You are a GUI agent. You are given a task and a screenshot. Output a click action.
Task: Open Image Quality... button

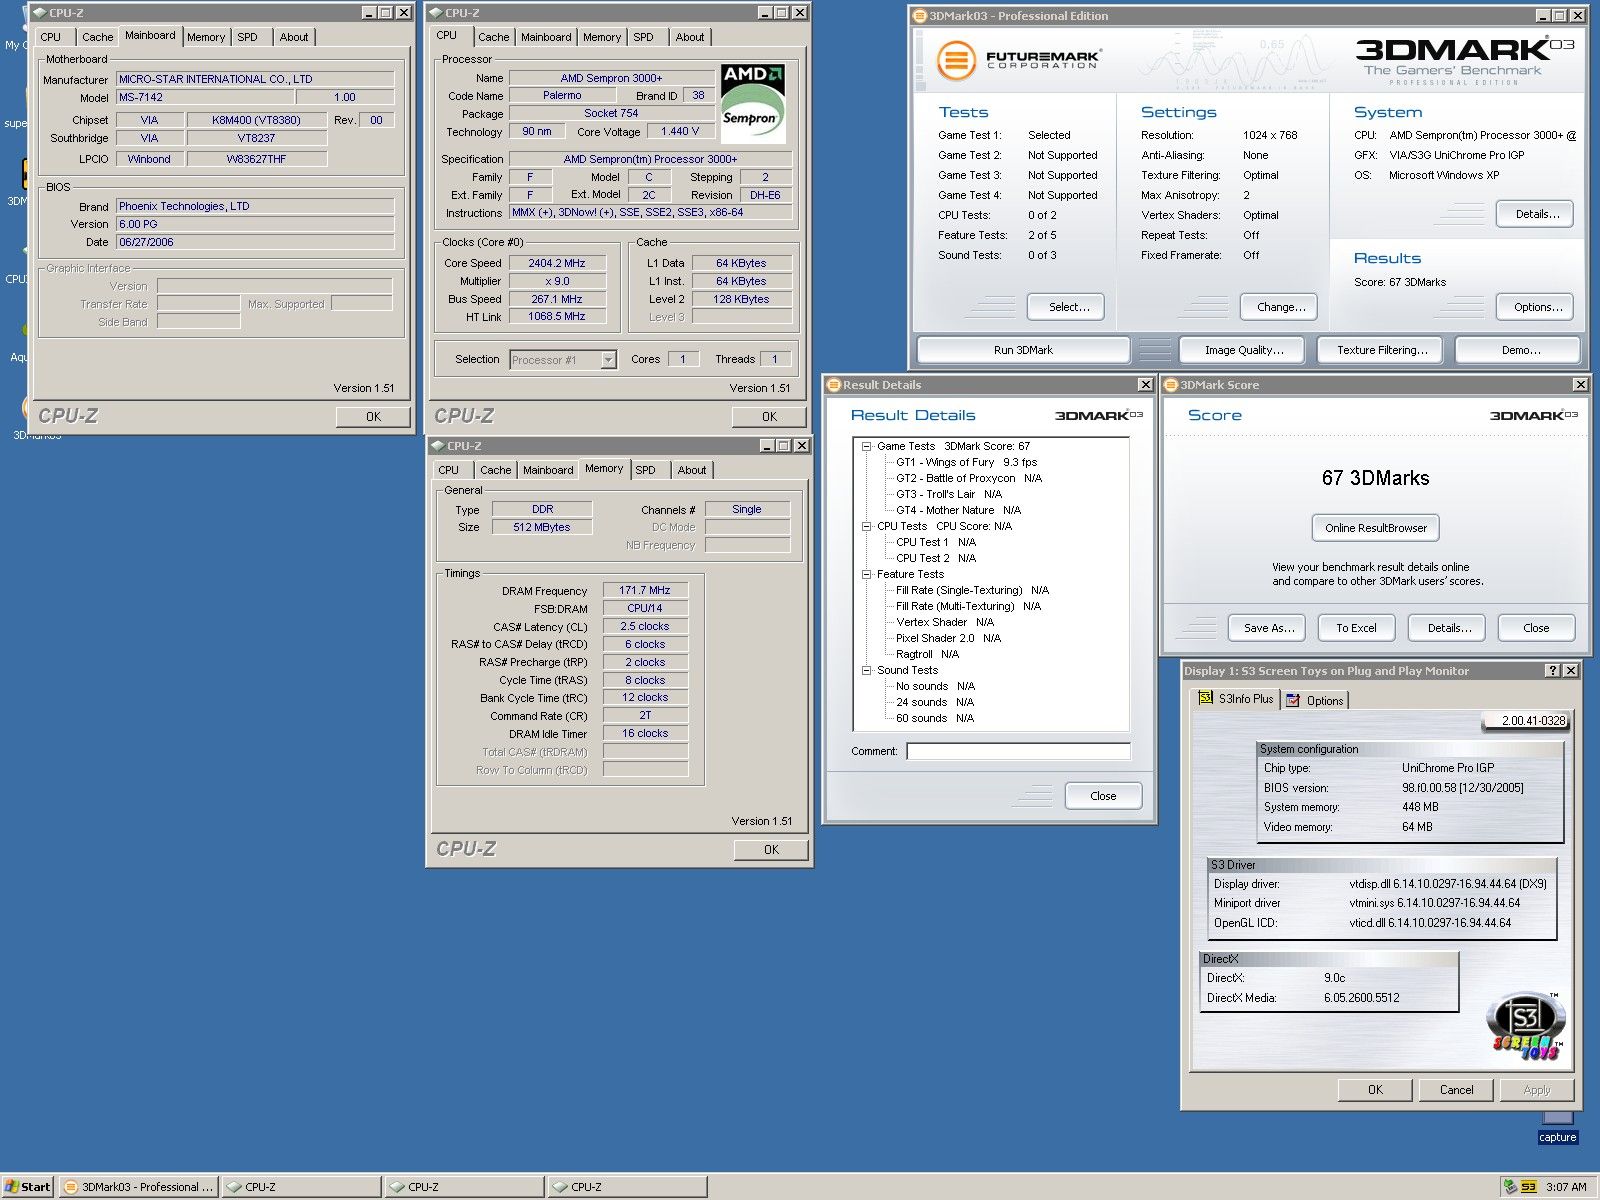point(1244,350)
